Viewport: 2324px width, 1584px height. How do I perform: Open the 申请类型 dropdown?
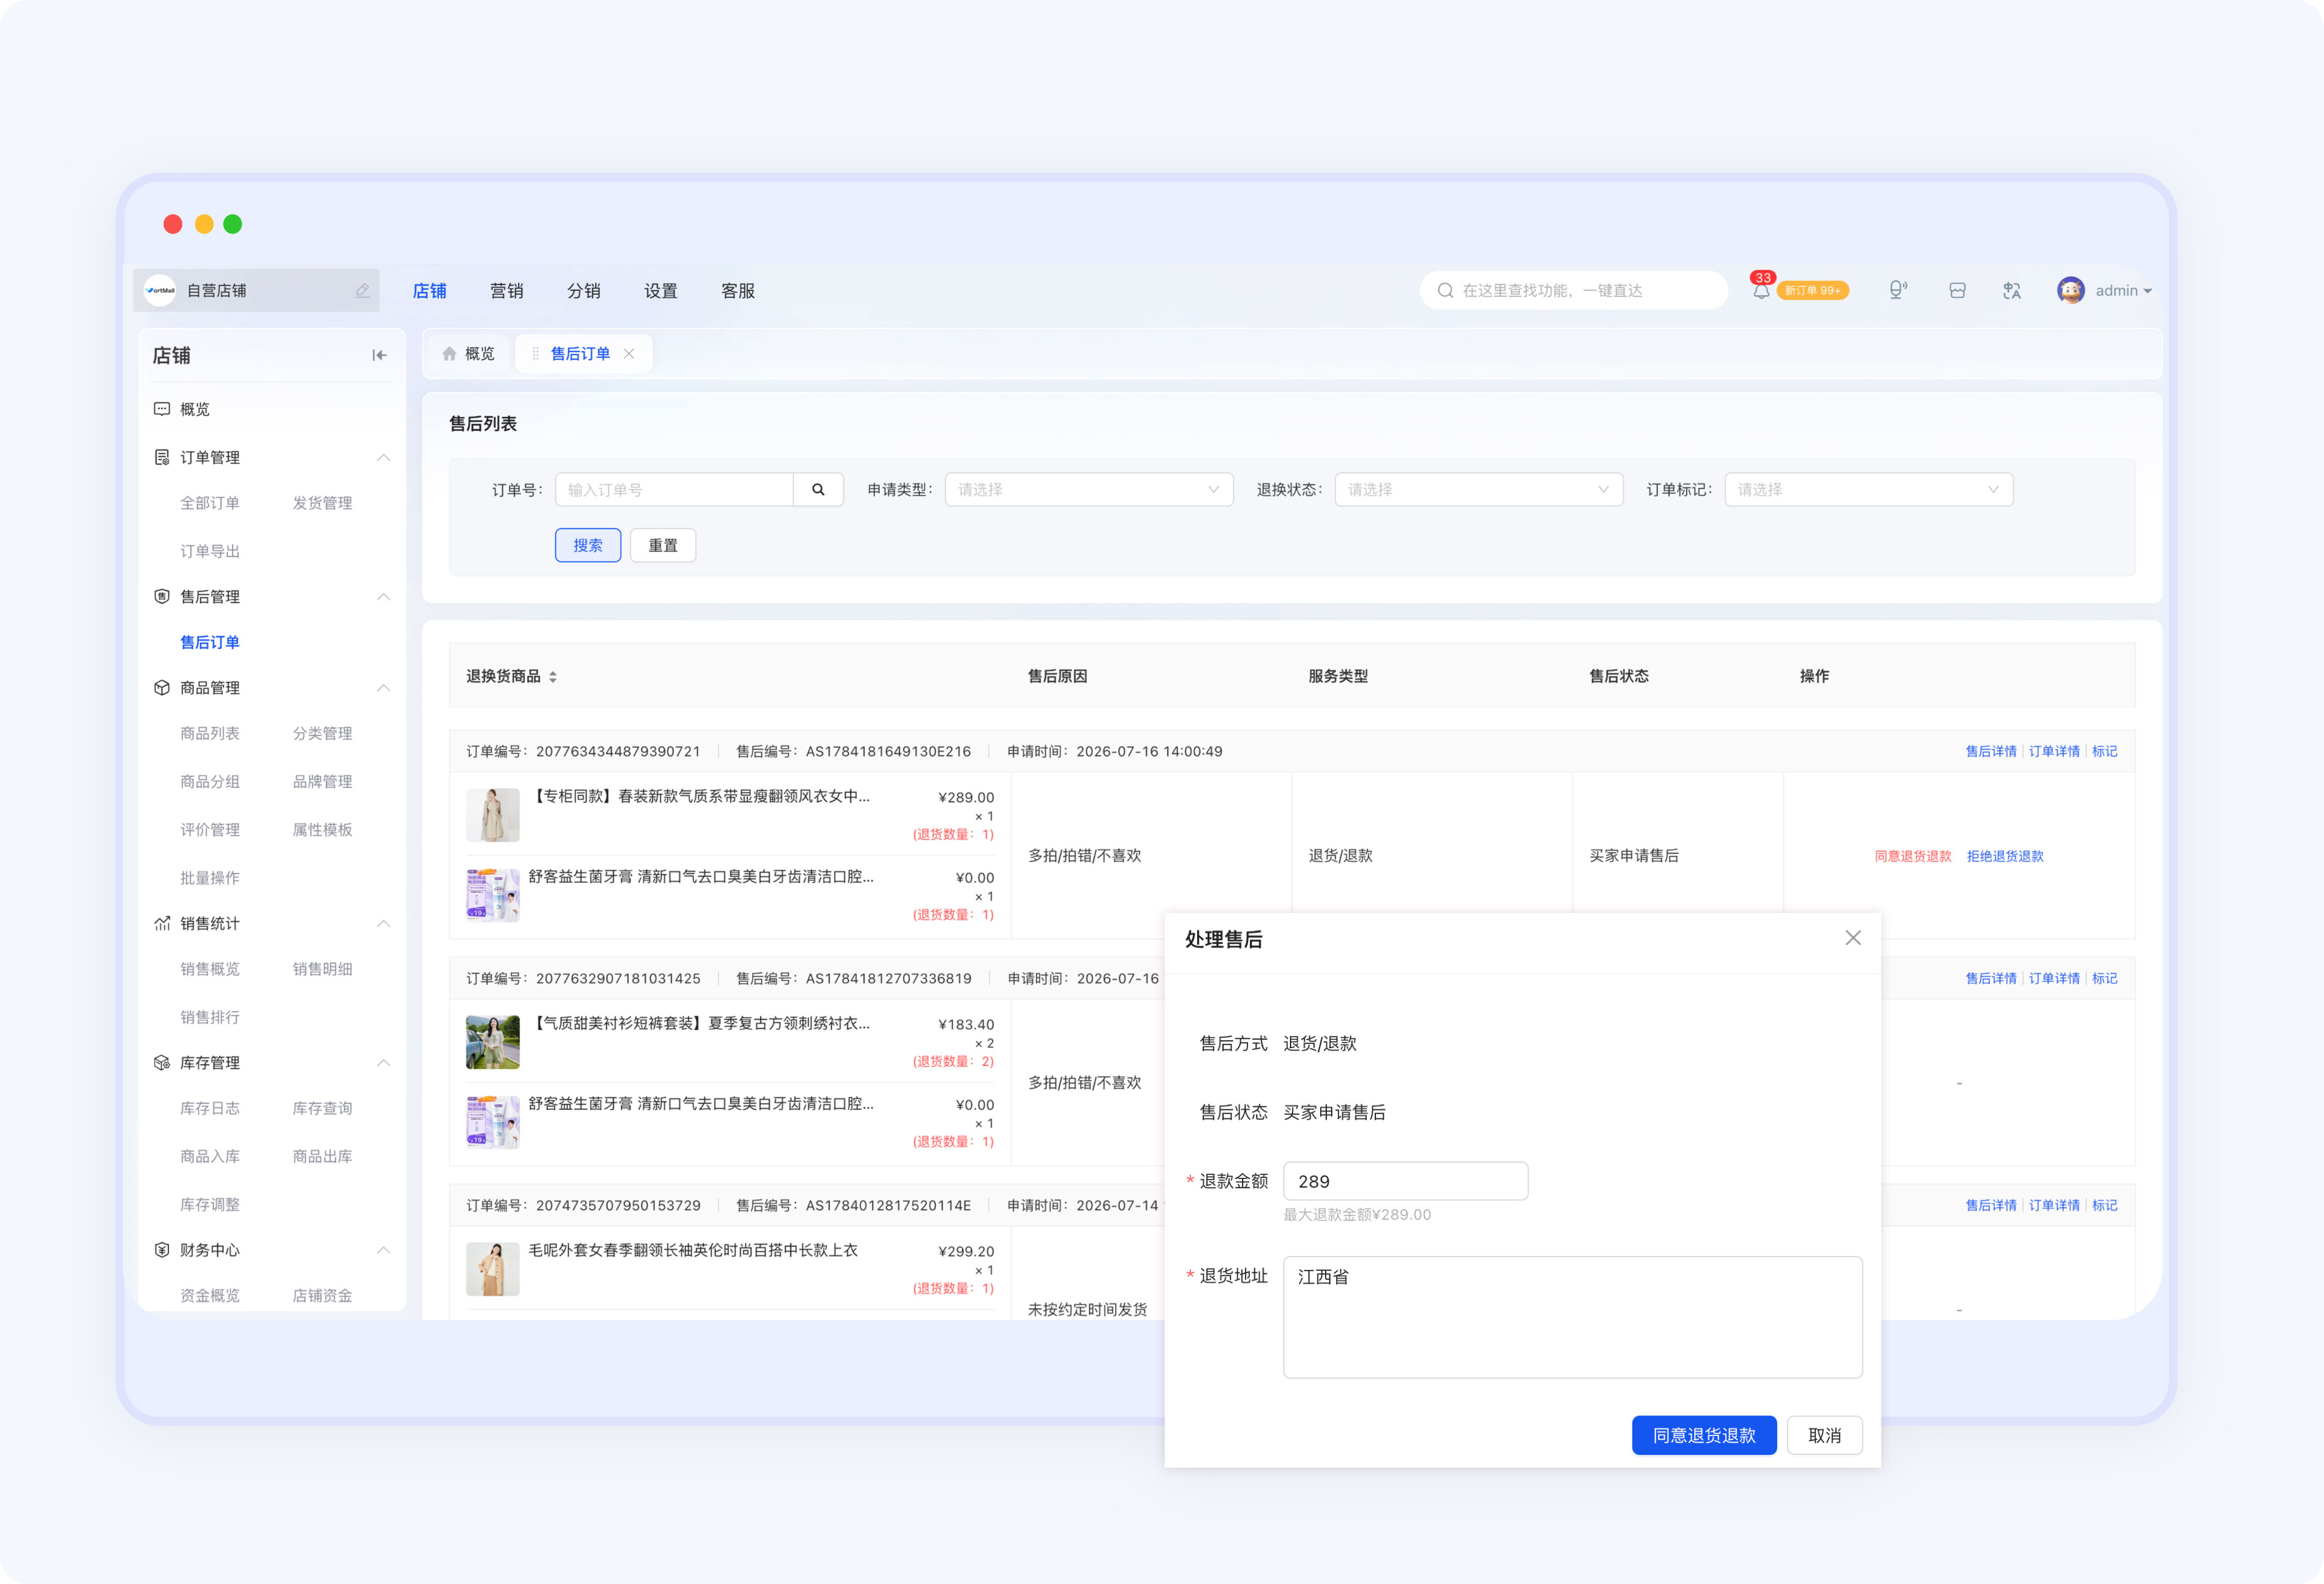click(1088, 489)
